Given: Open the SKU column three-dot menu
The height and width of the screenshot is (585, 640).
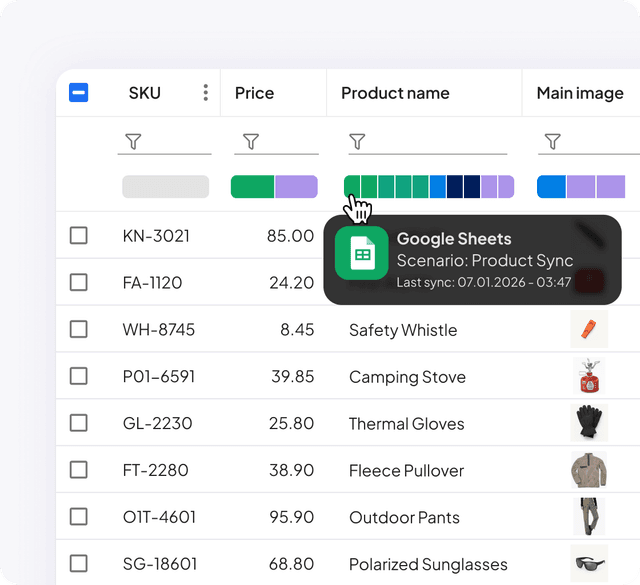Looking at the screenshot, I should pyautogui.click(x=205, y=93).
